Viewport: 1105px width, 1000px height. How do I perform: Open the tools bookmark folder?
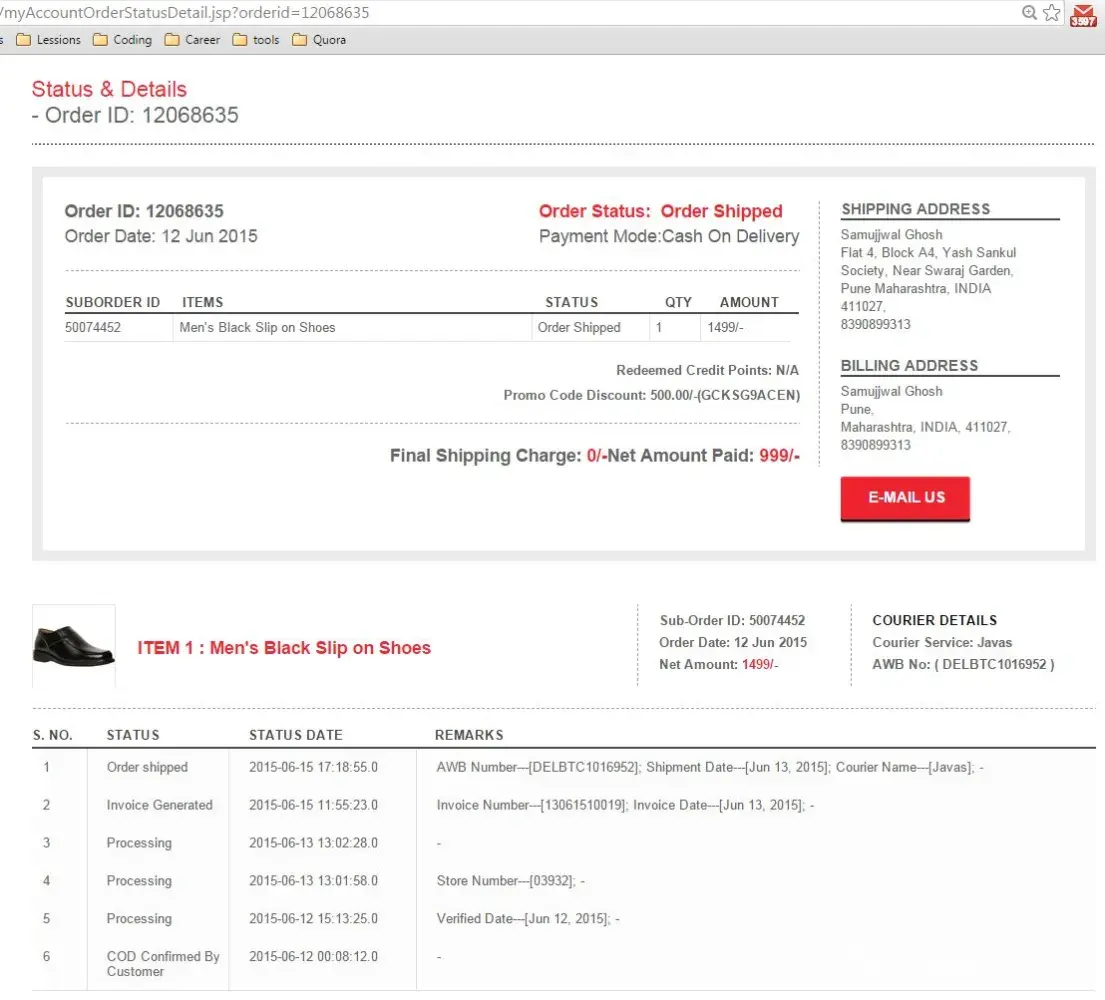coord(256,40)
